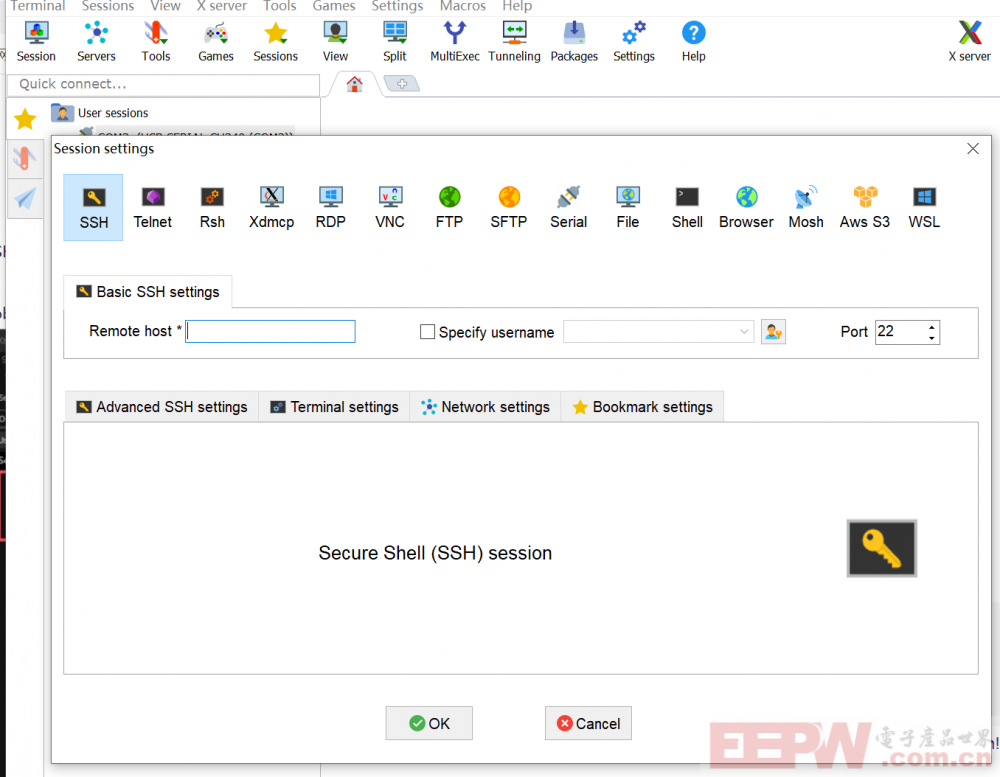Click the Quick connect search box
1000x777 pixels.
click(163, 84)
